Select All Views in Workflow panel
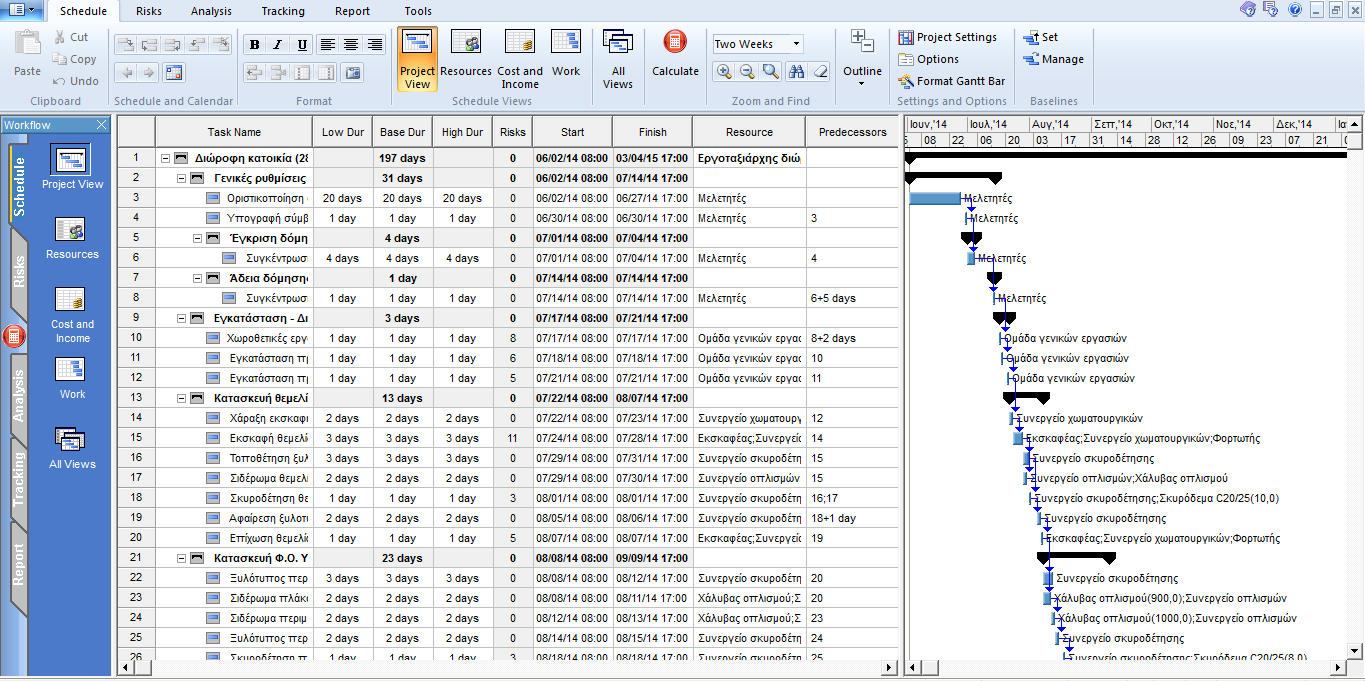The width and height of the screenshot is (1365, 681). point(72,447)
